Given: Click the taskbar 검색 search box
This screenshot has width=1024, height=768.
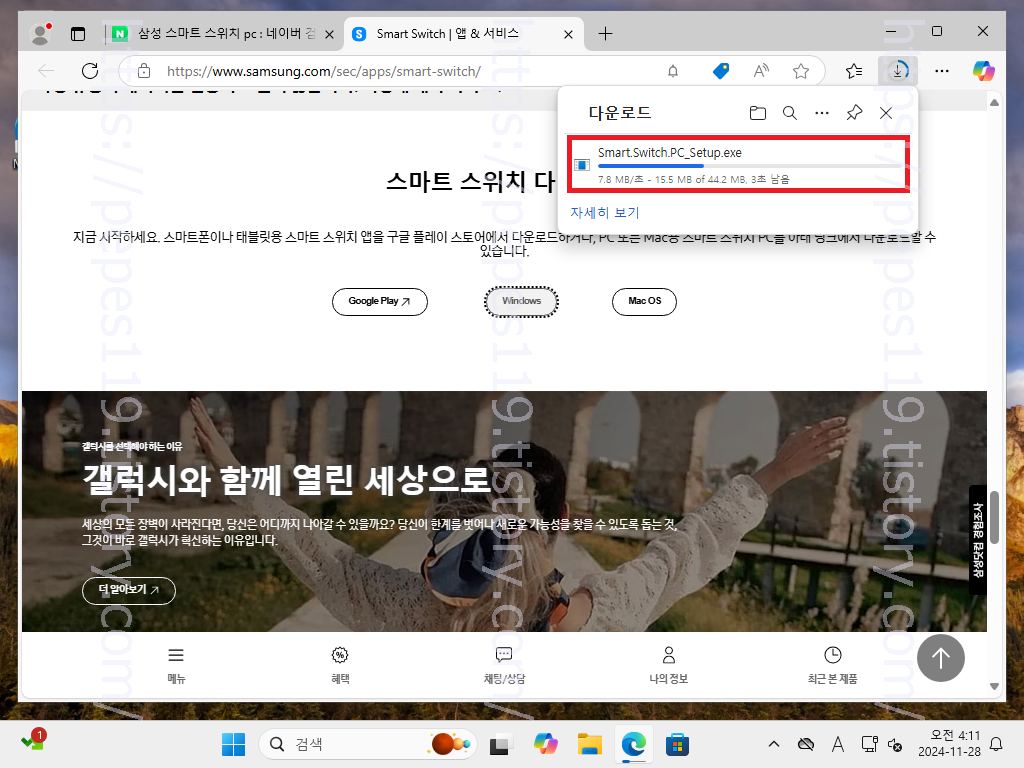Looking at the screenshot, I should 367,744.
